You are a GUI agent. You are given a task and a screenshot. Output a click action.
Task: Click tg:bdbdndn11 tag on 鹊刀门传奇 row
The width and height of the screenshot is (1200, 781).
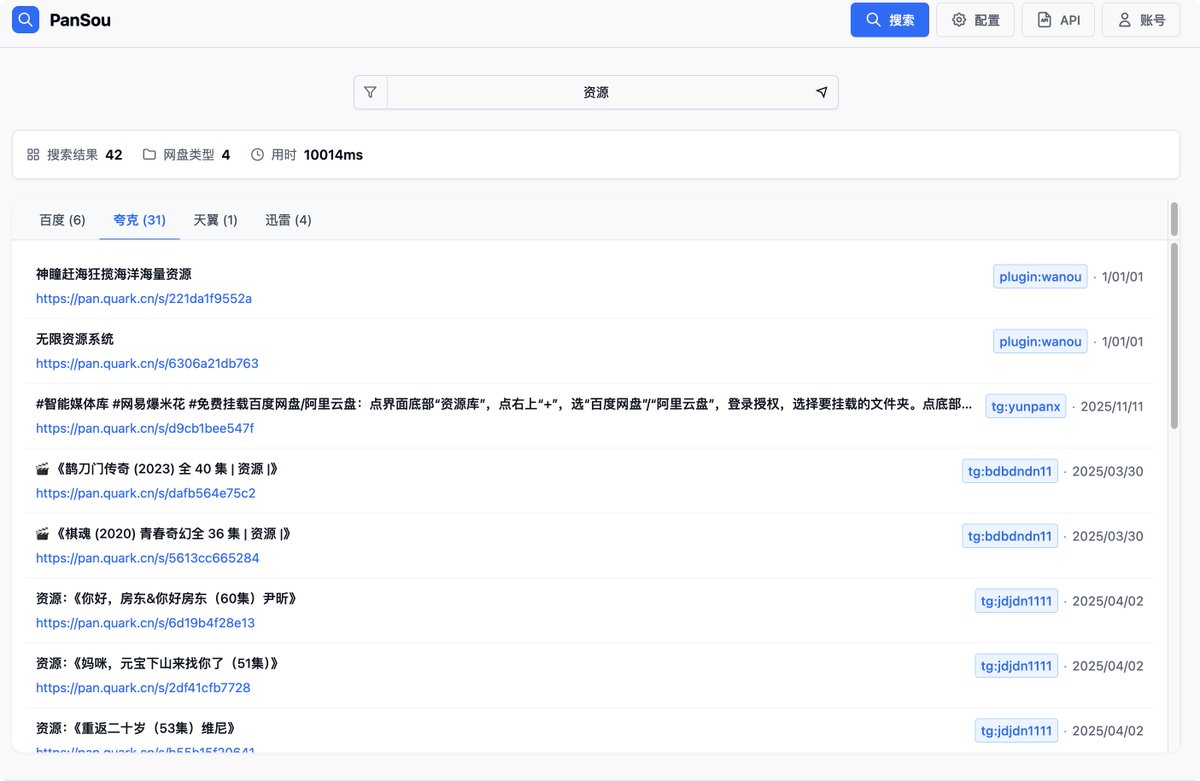pos(1010,471)
